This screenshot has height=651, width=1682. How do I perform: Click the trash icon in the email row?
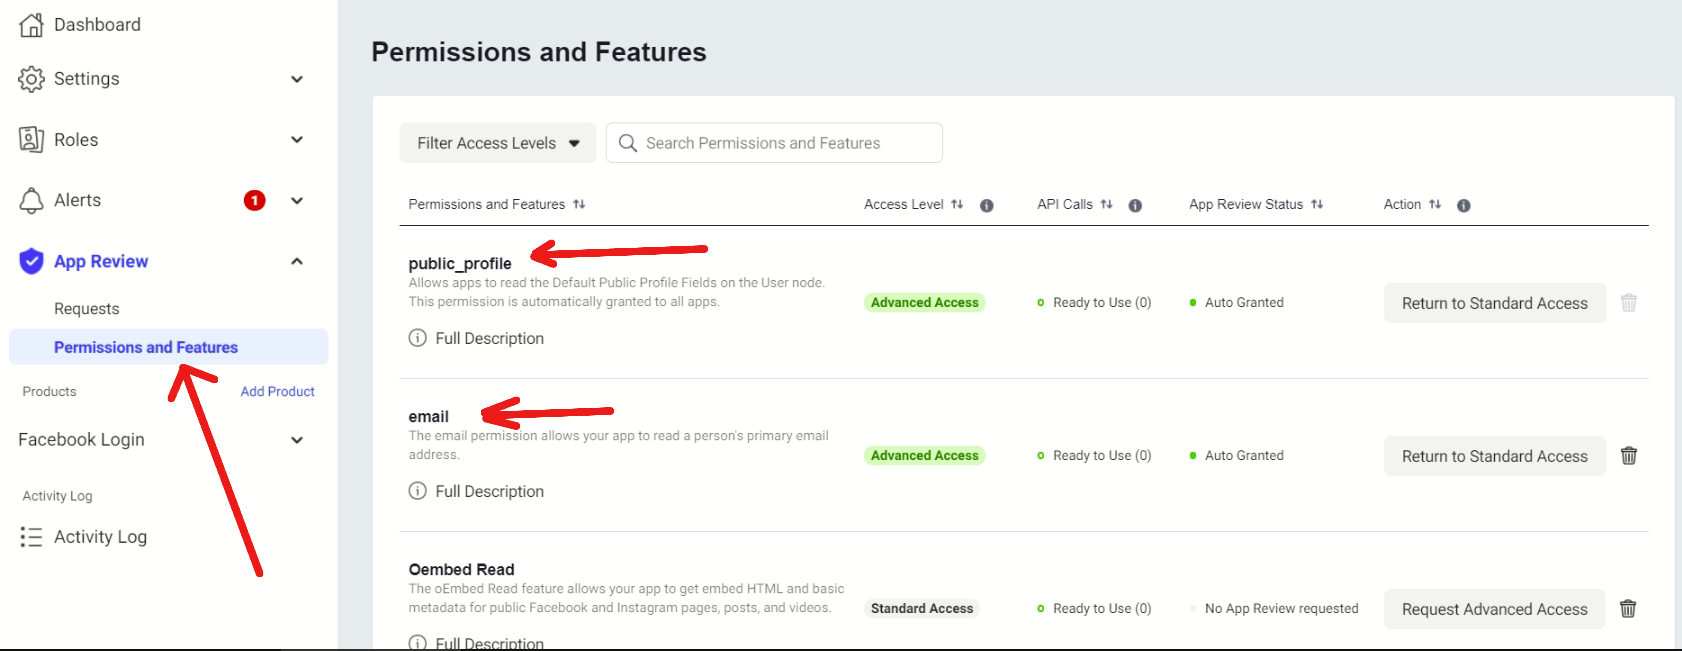1628,456
